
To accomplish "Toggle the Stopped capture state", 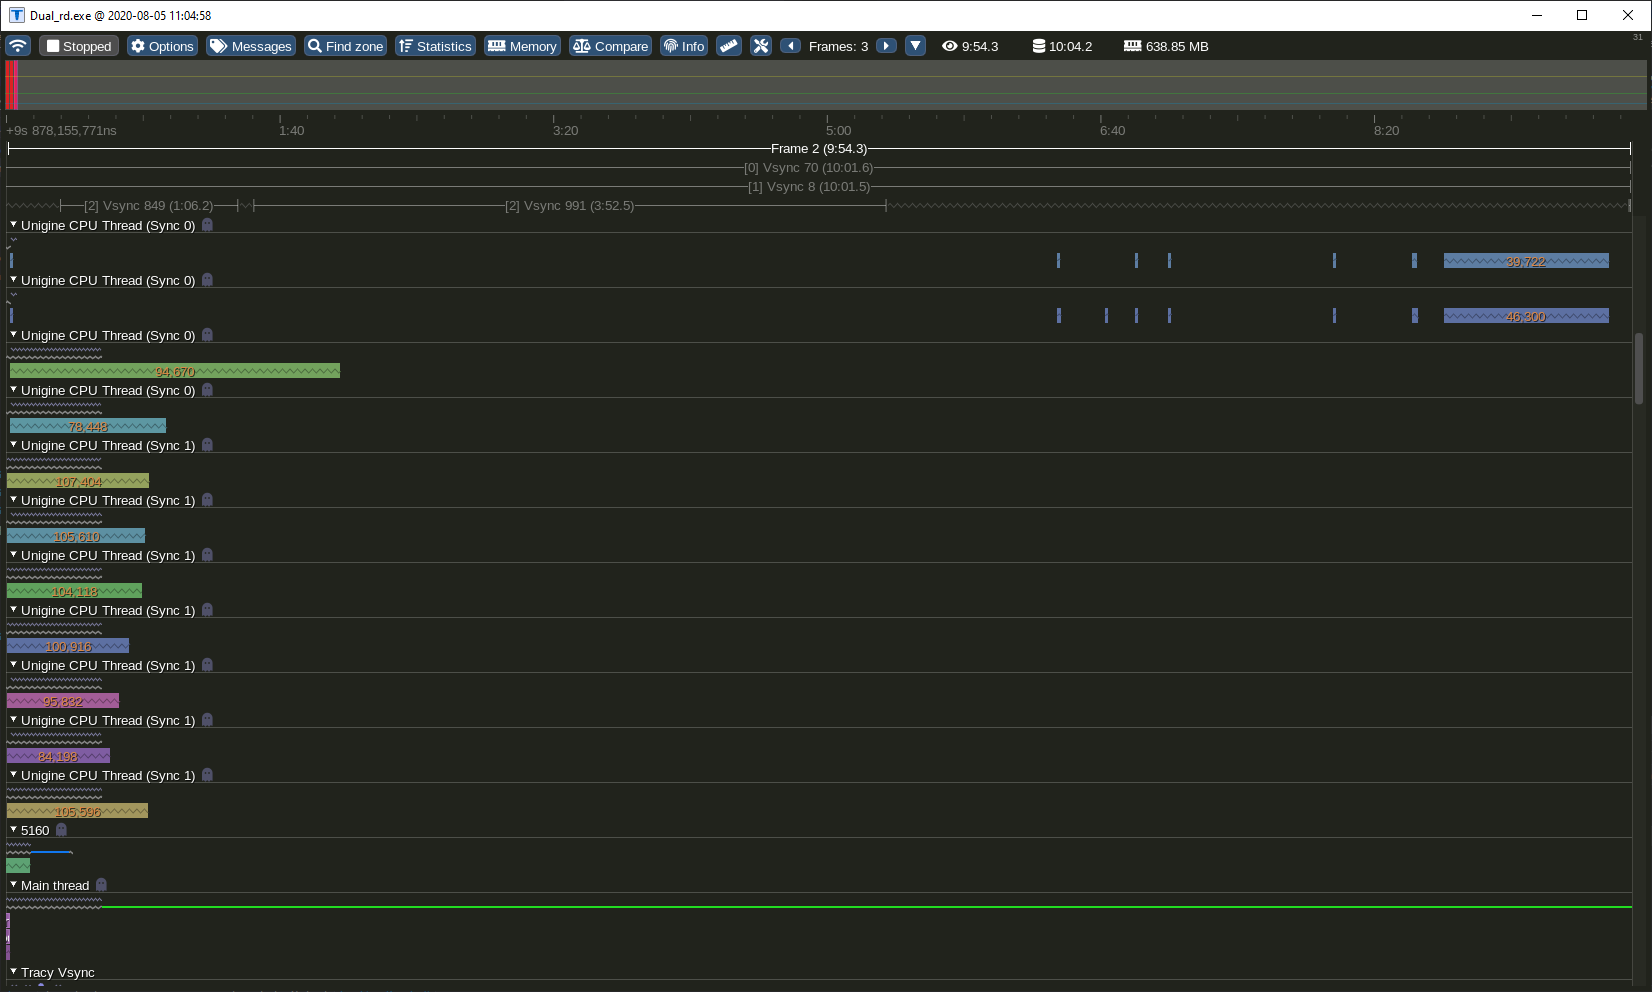I will 78,46.
